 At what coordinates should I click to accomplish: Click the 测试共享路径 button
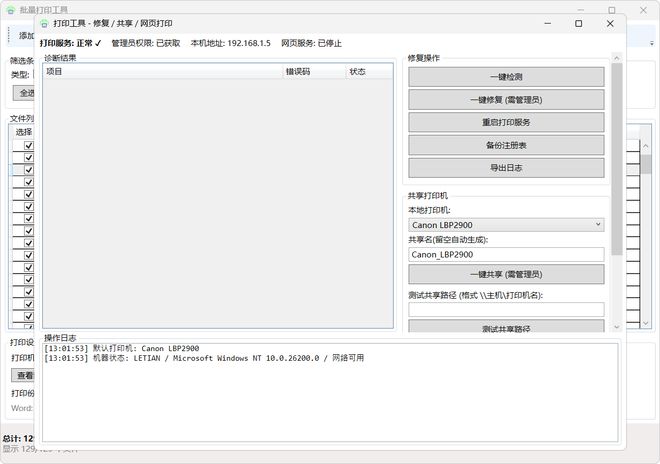506,327
